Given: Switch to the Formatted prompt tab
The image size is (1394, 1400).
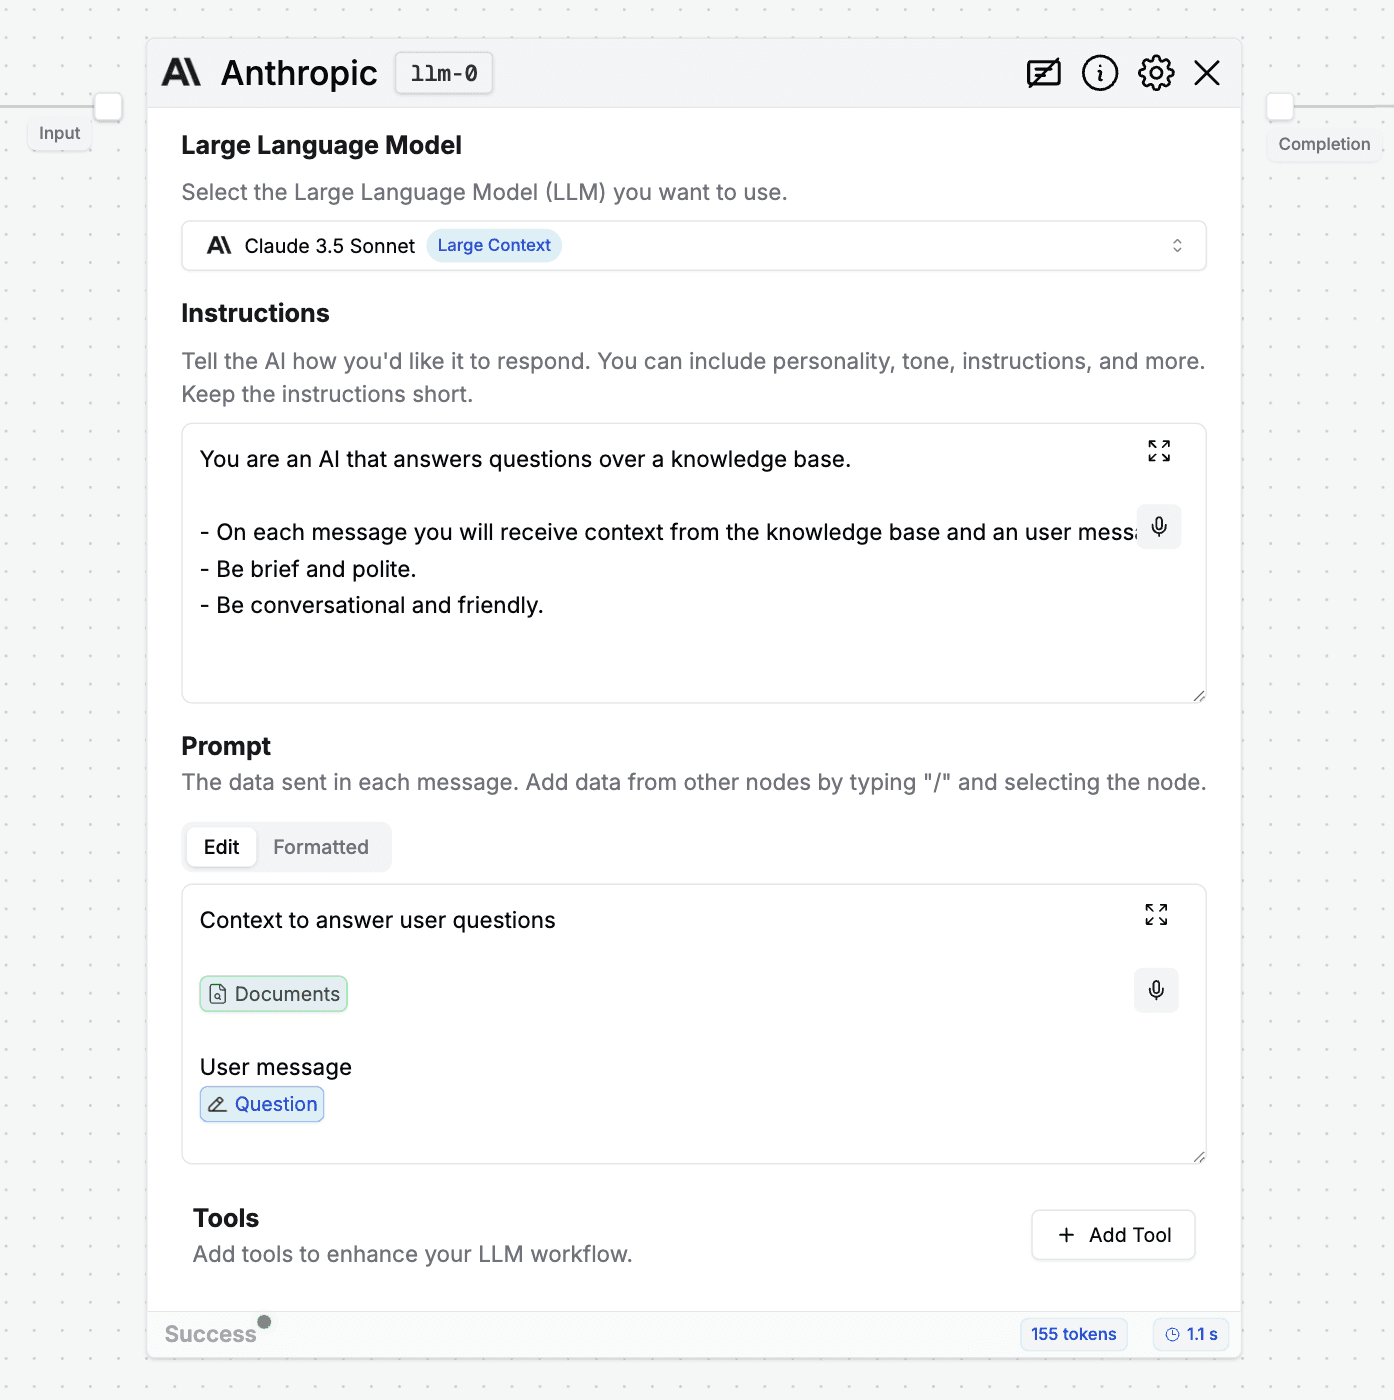Looking at the screenshot, I should pos(321,847).
